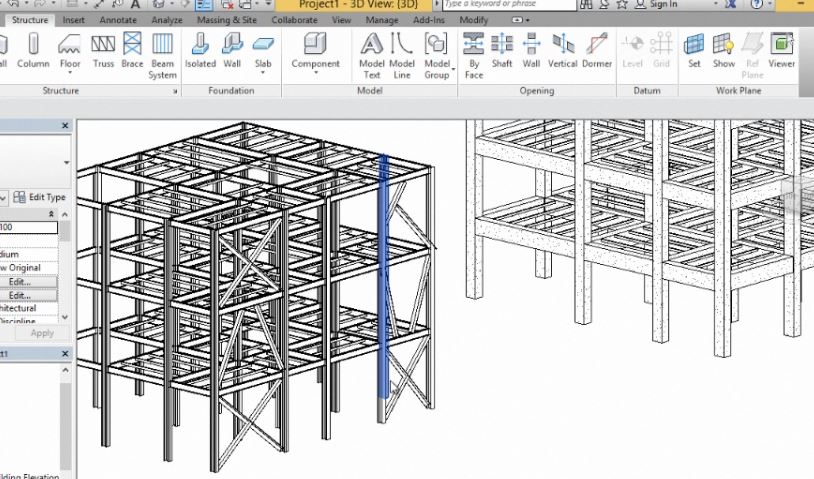This screenshot has height=479, width=814.
Task: Expand the Floor tool dropdown arrow
Action: [70, 73]
